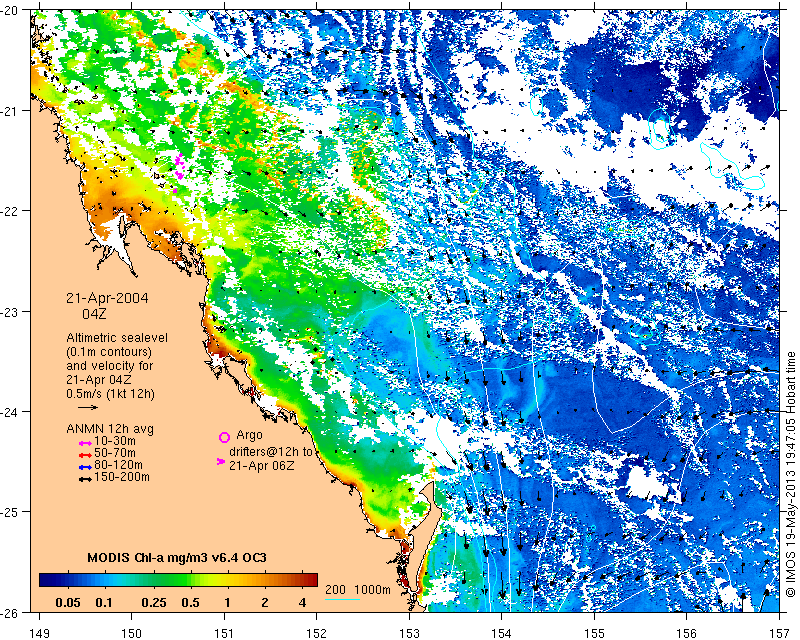Viewport: 800px width, 640px height.
Task: Click the magenta Argo circle marker in legend
Action: [224, 437]
